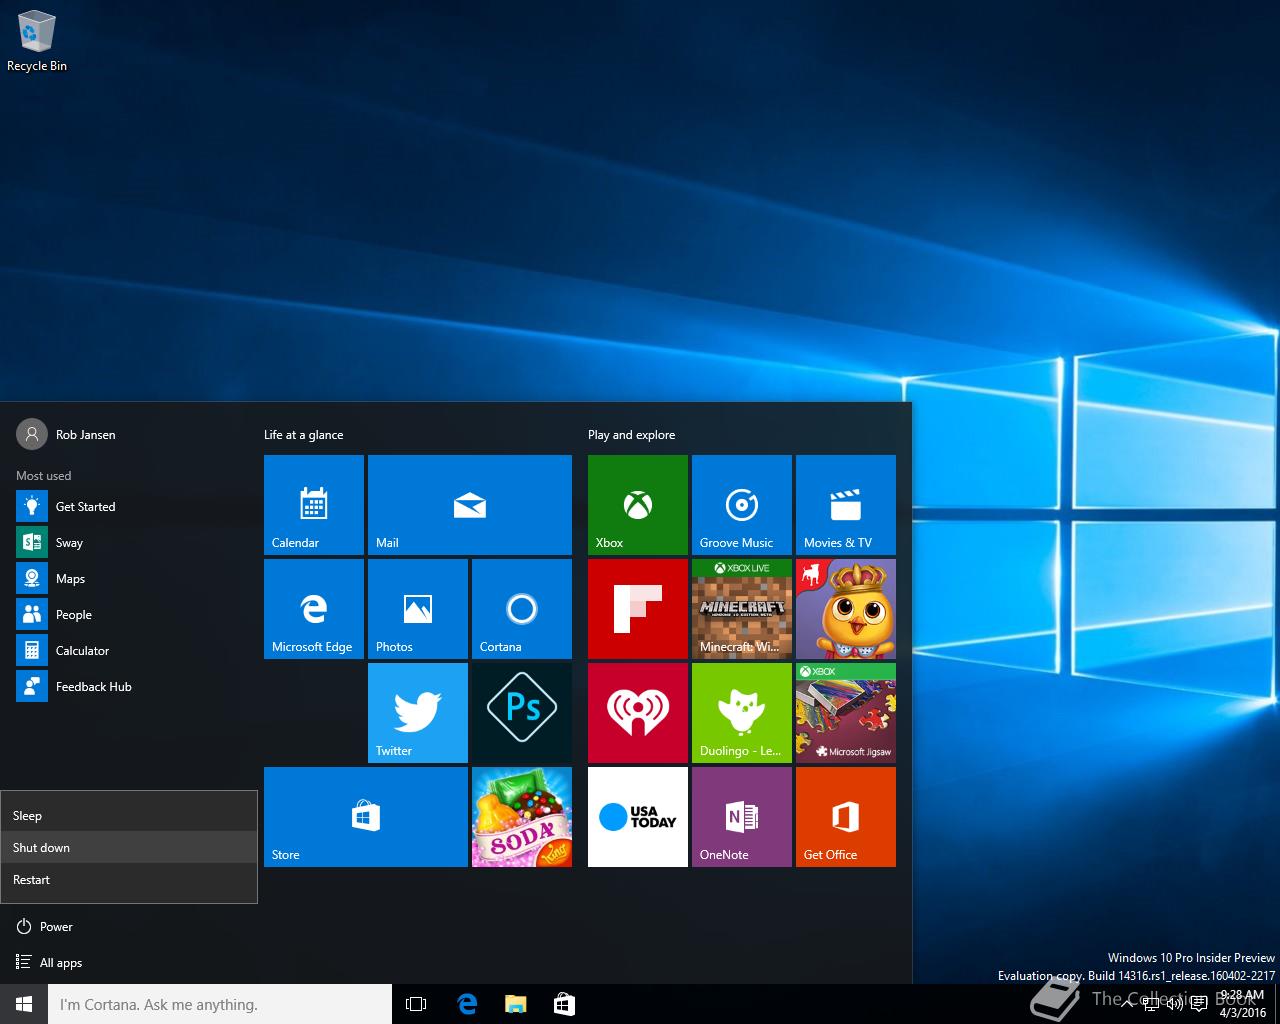Open the Duolingo tile
This screenshot has height=1024, width=1280.
click(742, 713)
